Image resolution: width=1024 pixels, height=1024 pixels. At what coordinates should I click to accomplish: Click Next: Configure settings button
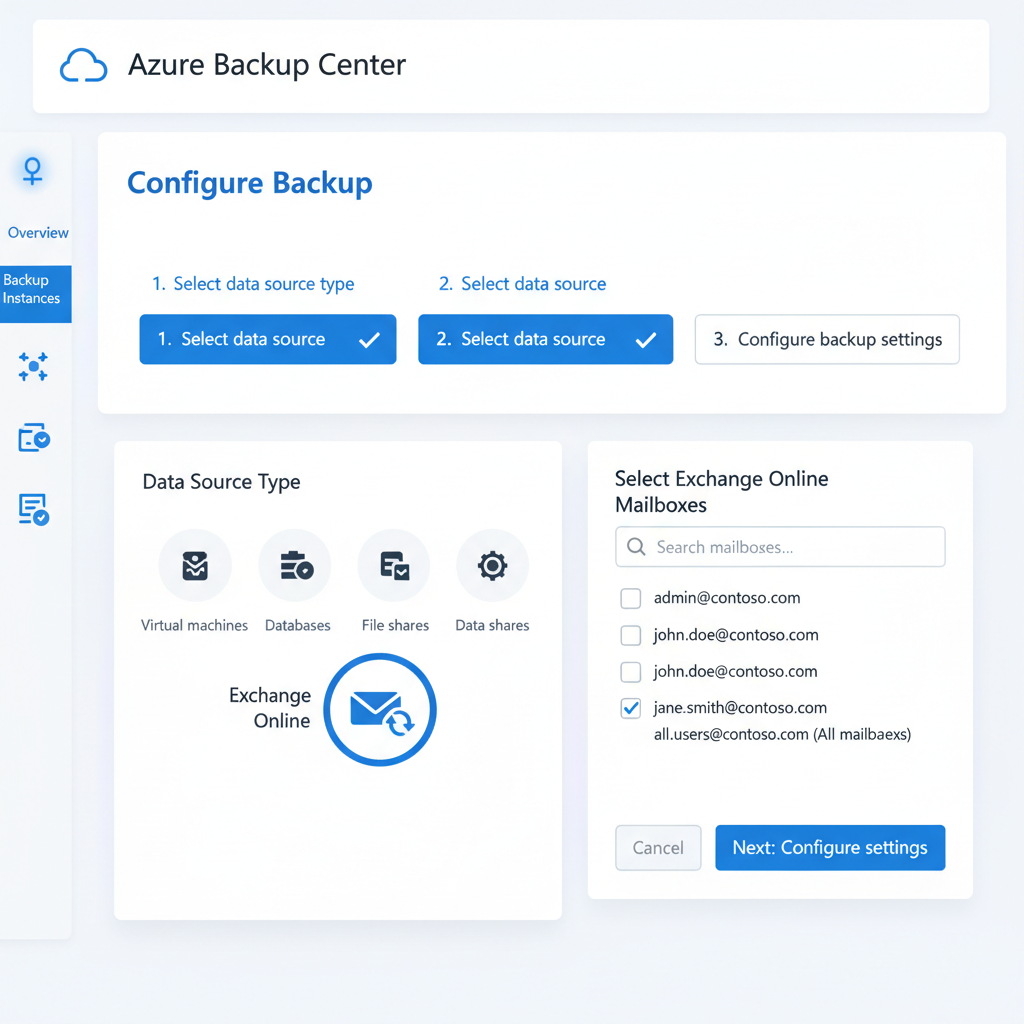(830, 848)
